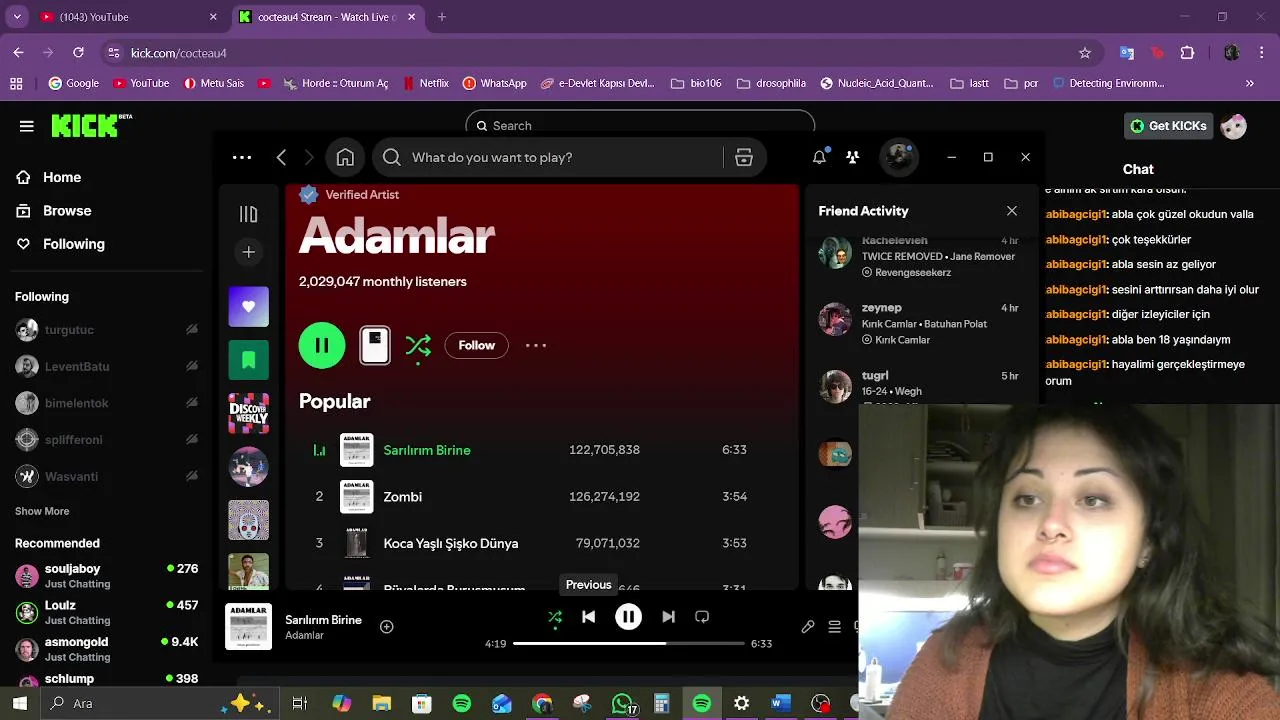
Task: Skip to next track
Action: pos(668,617)
